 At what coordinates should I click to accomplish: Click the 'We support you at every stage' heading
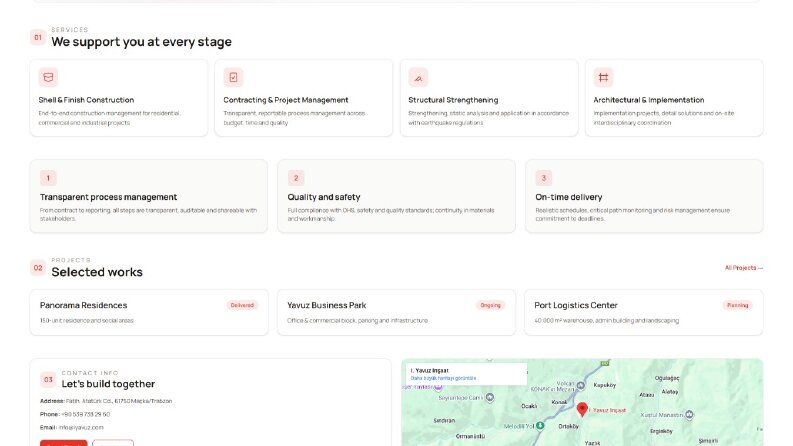142,42
